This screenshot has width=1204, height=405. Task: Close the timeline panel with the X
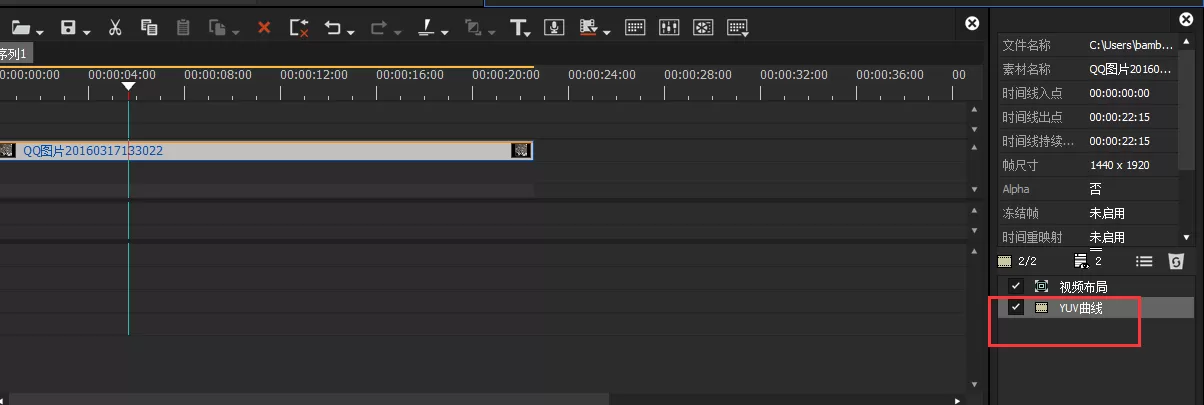(971, 23)
